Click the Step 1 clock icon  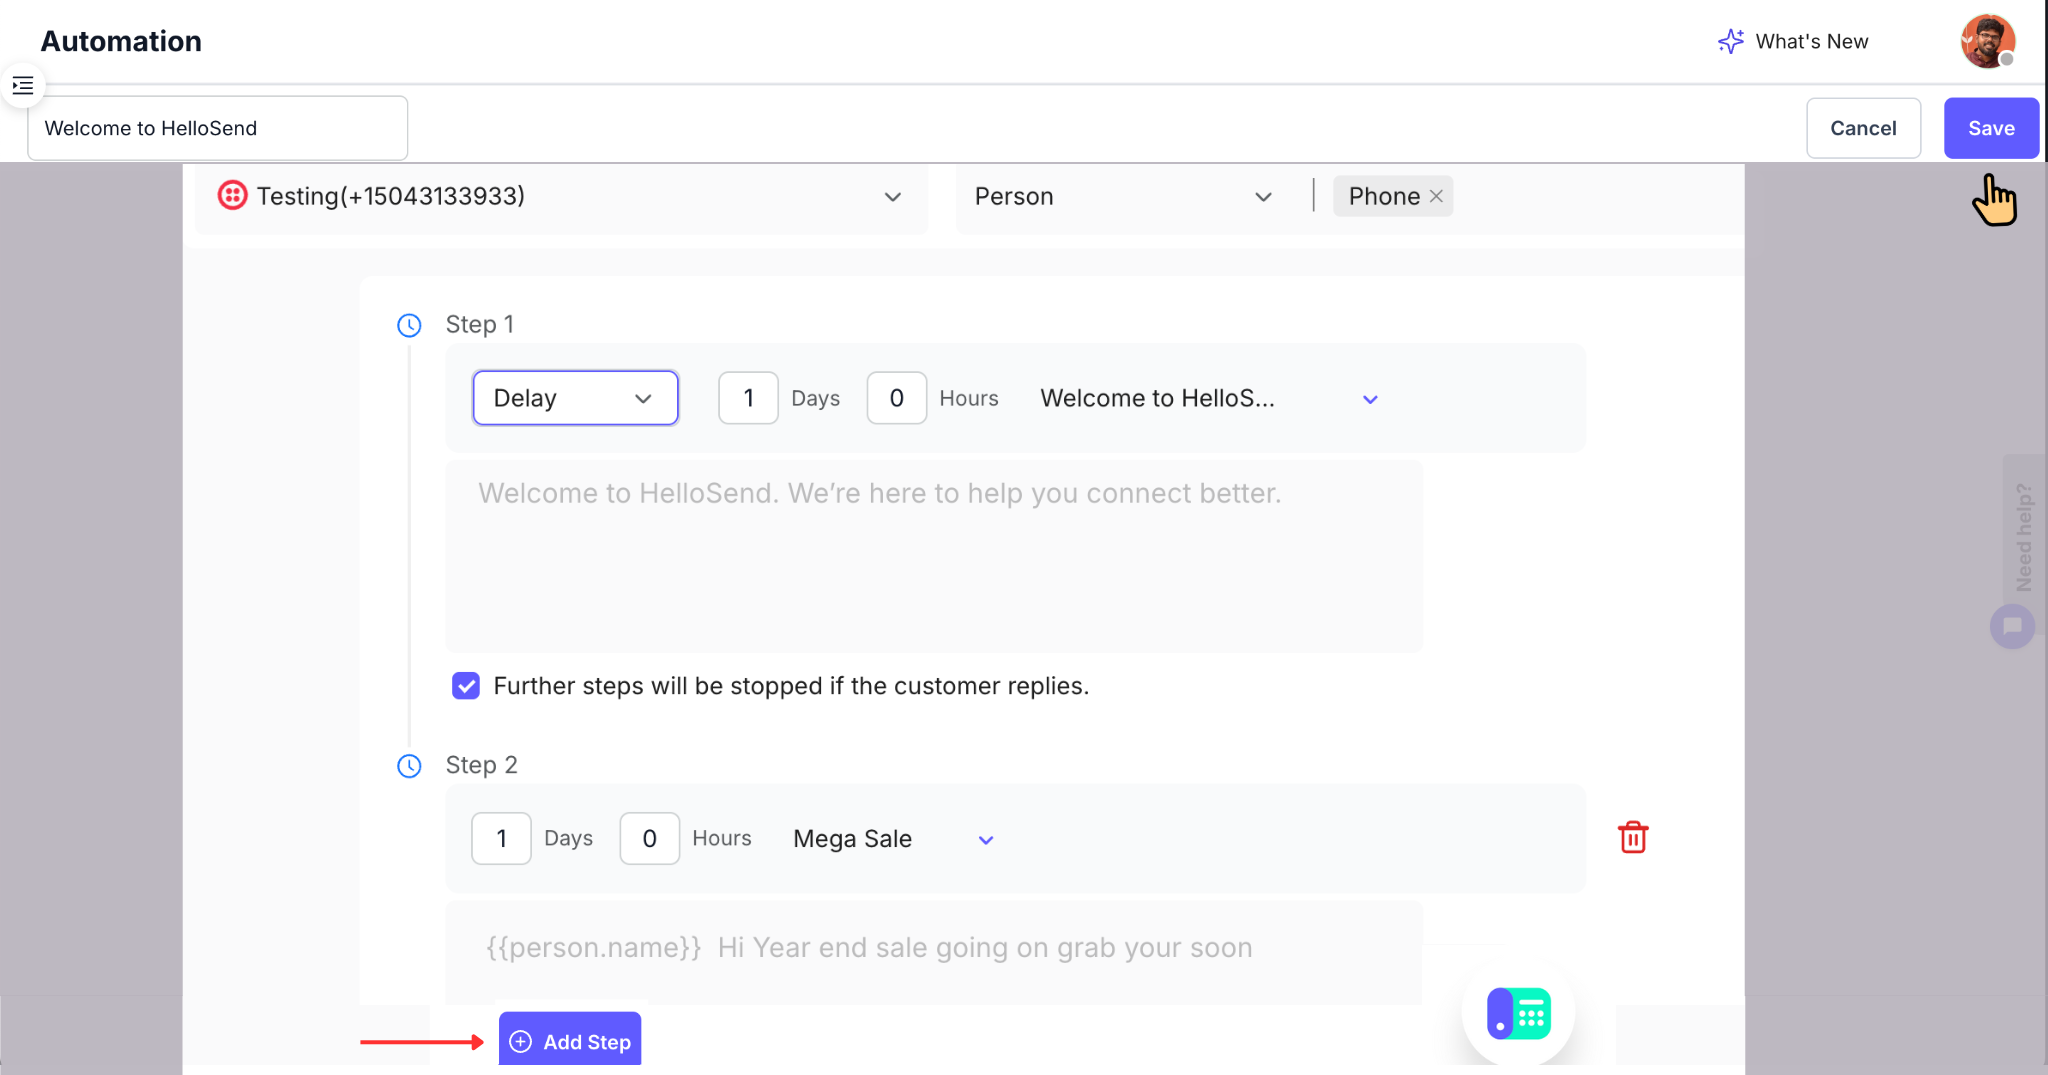click(409, 325)
